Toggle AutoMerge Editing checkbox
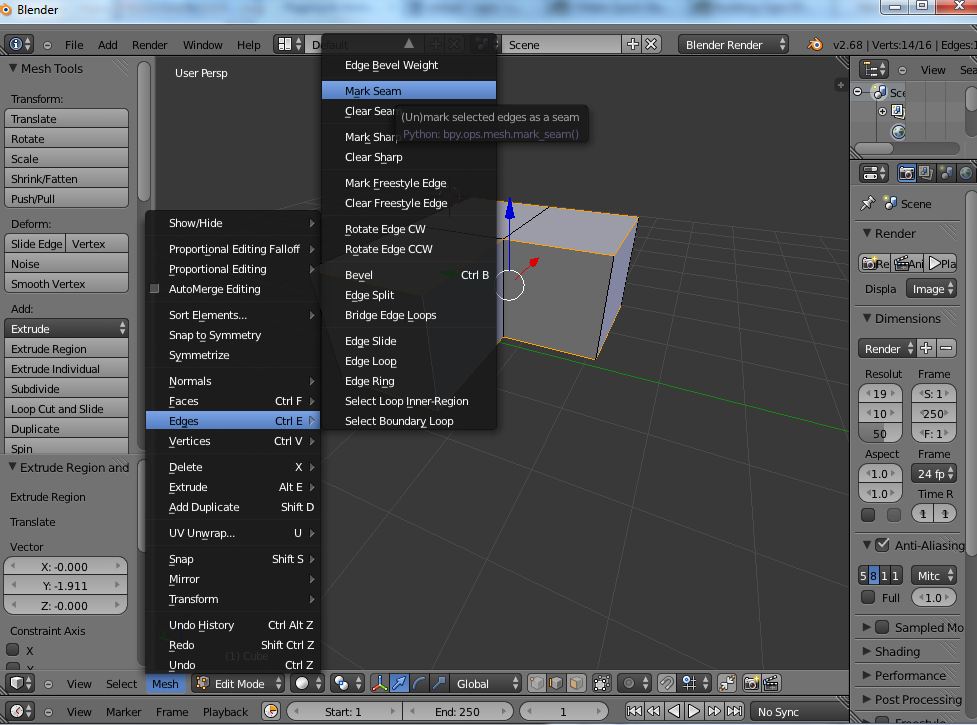Viewport: 977px width, 725px height. tap(155, 289)
